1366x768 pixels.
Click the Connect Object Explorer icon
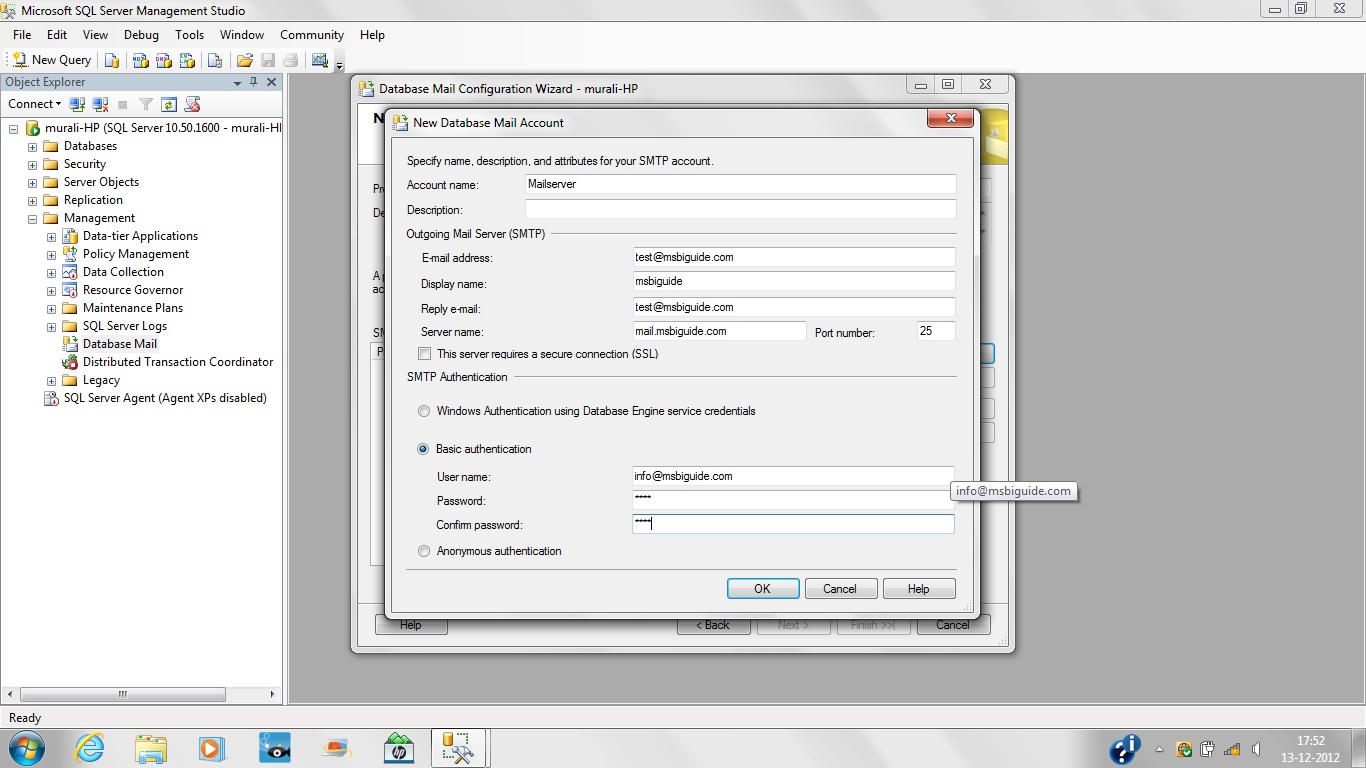[77, 103]
